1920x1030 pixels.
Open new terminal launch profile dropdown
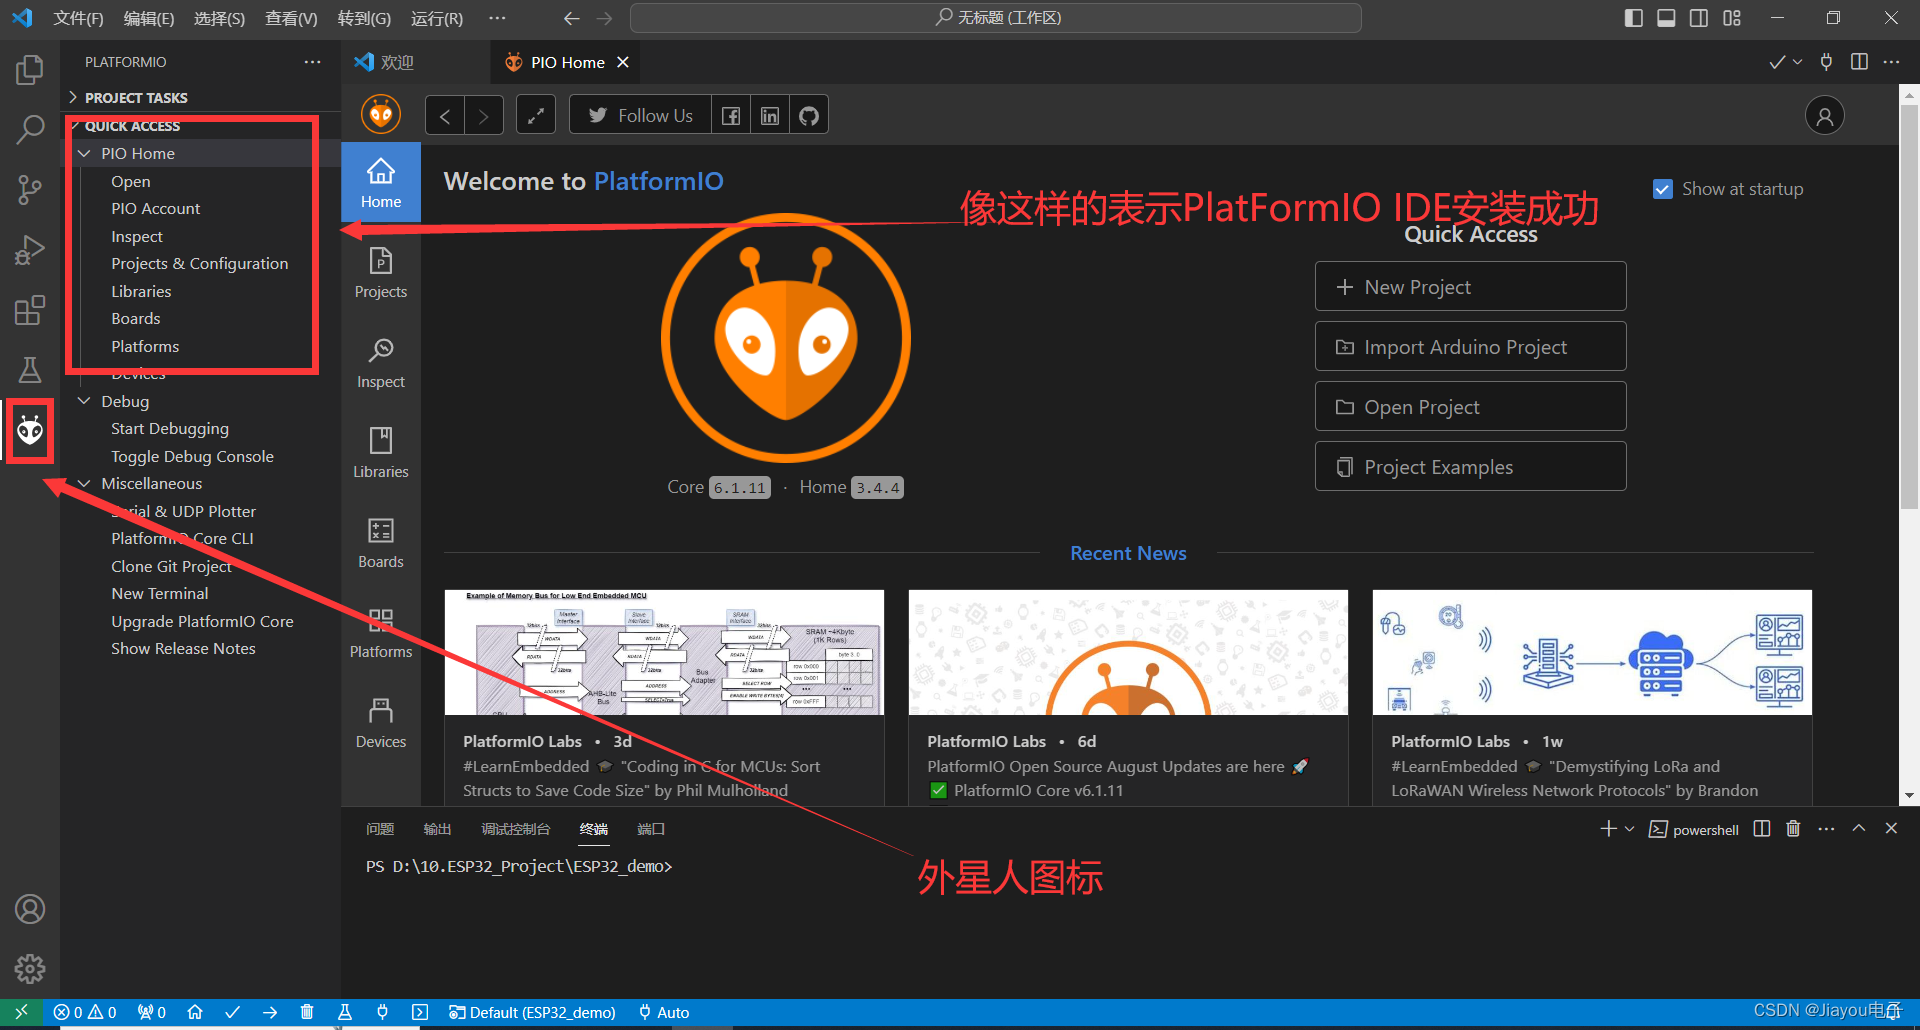point(1630,829)
